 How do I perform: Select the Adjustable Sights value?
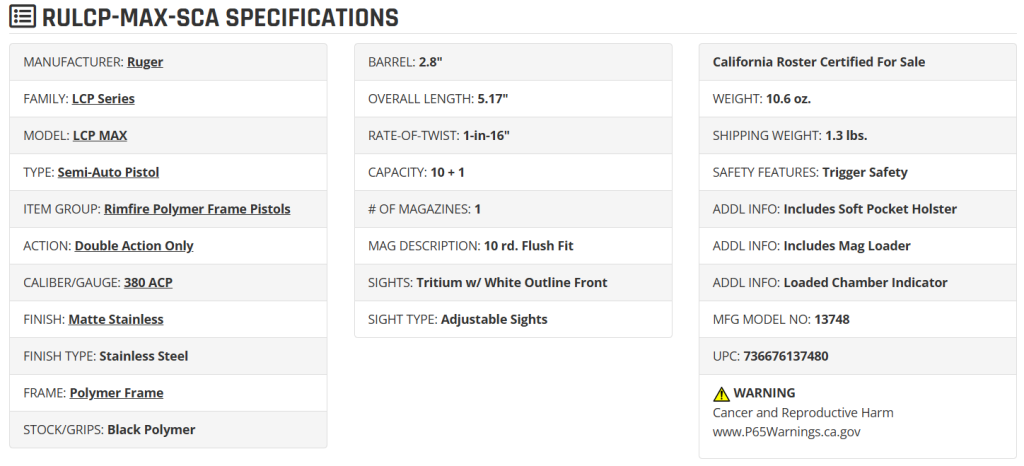point(494,319)
